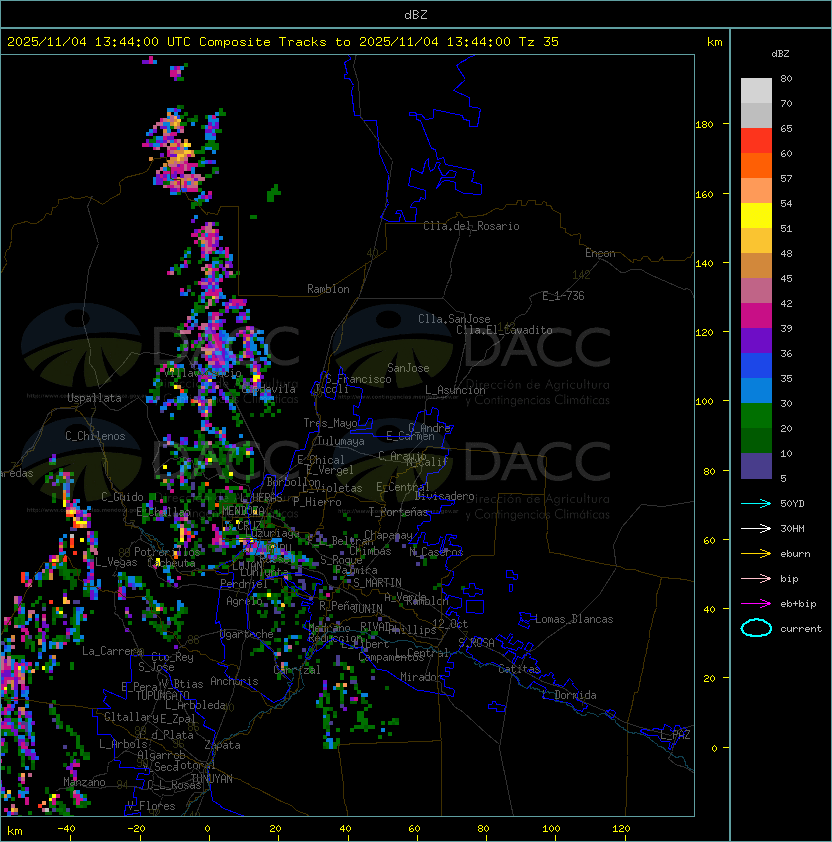Click the C_Guido map label
The height and width of the screenshot is (842, 832).
[x=122, y=497]
